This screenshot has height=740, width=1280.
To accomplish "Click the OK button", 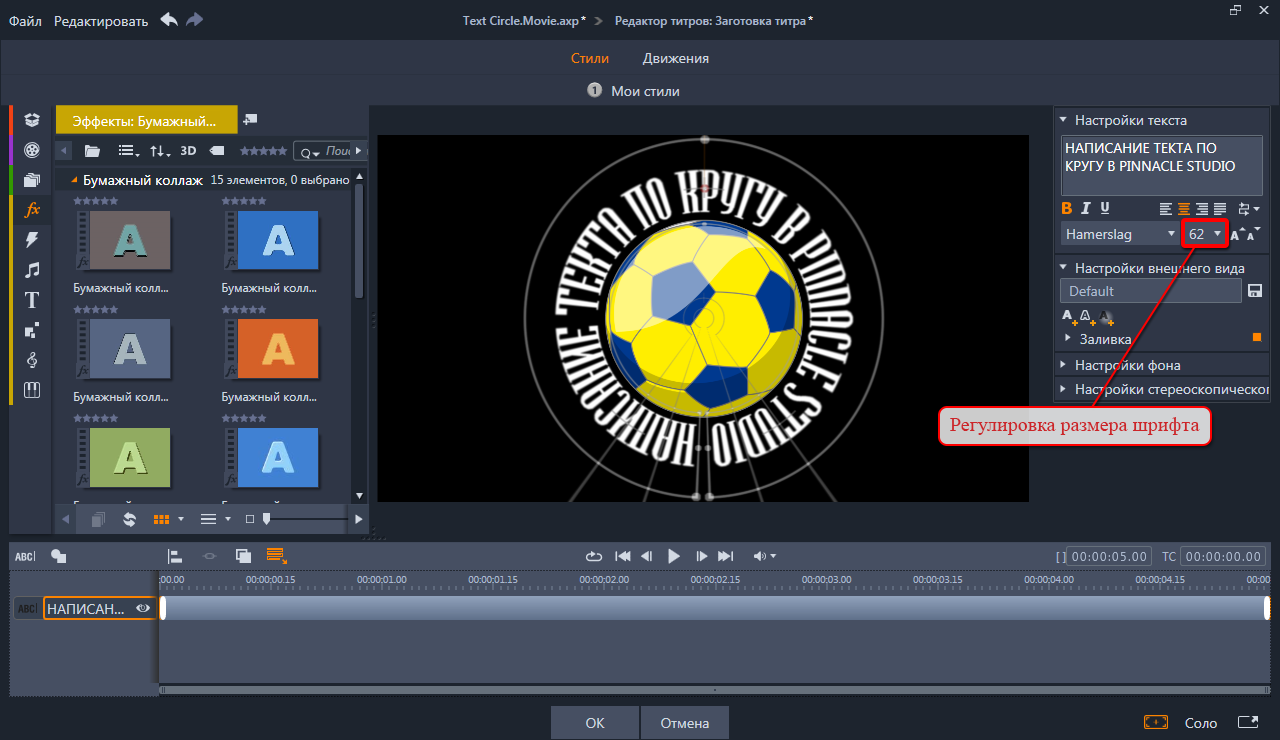I will (595, 723).
